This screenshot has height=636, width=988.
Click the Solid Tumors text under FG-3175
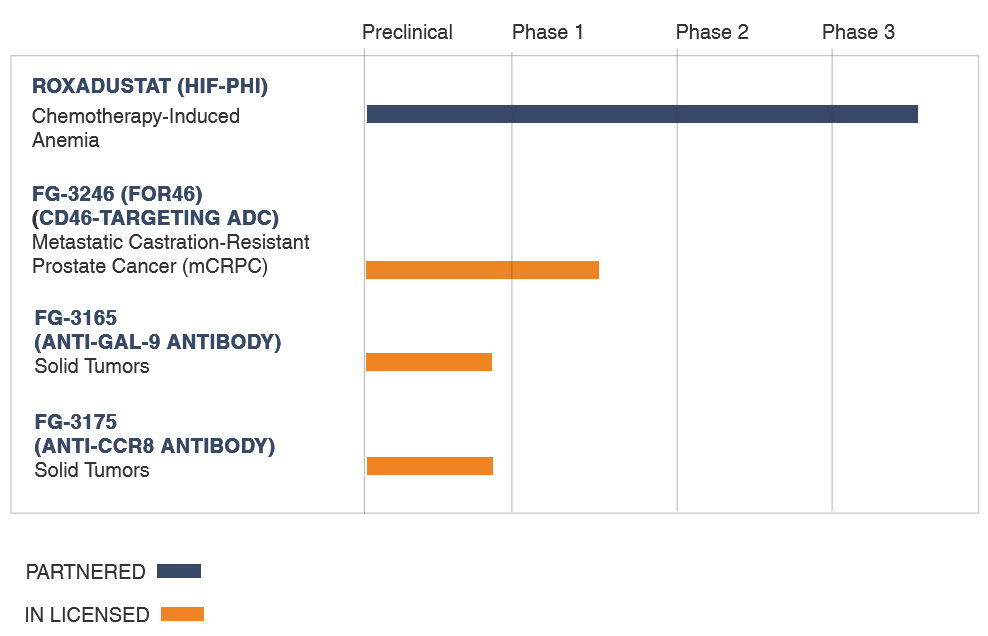click(92, 470)
